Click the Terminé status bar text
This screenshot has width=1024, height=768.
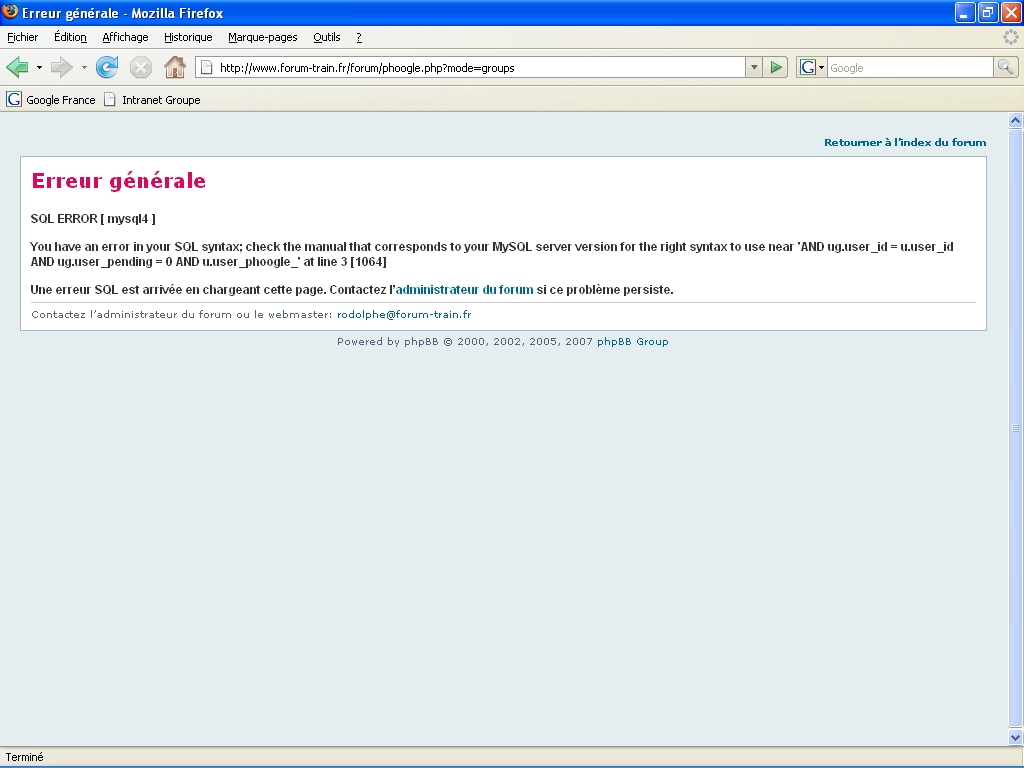click(x=24, y=757)
